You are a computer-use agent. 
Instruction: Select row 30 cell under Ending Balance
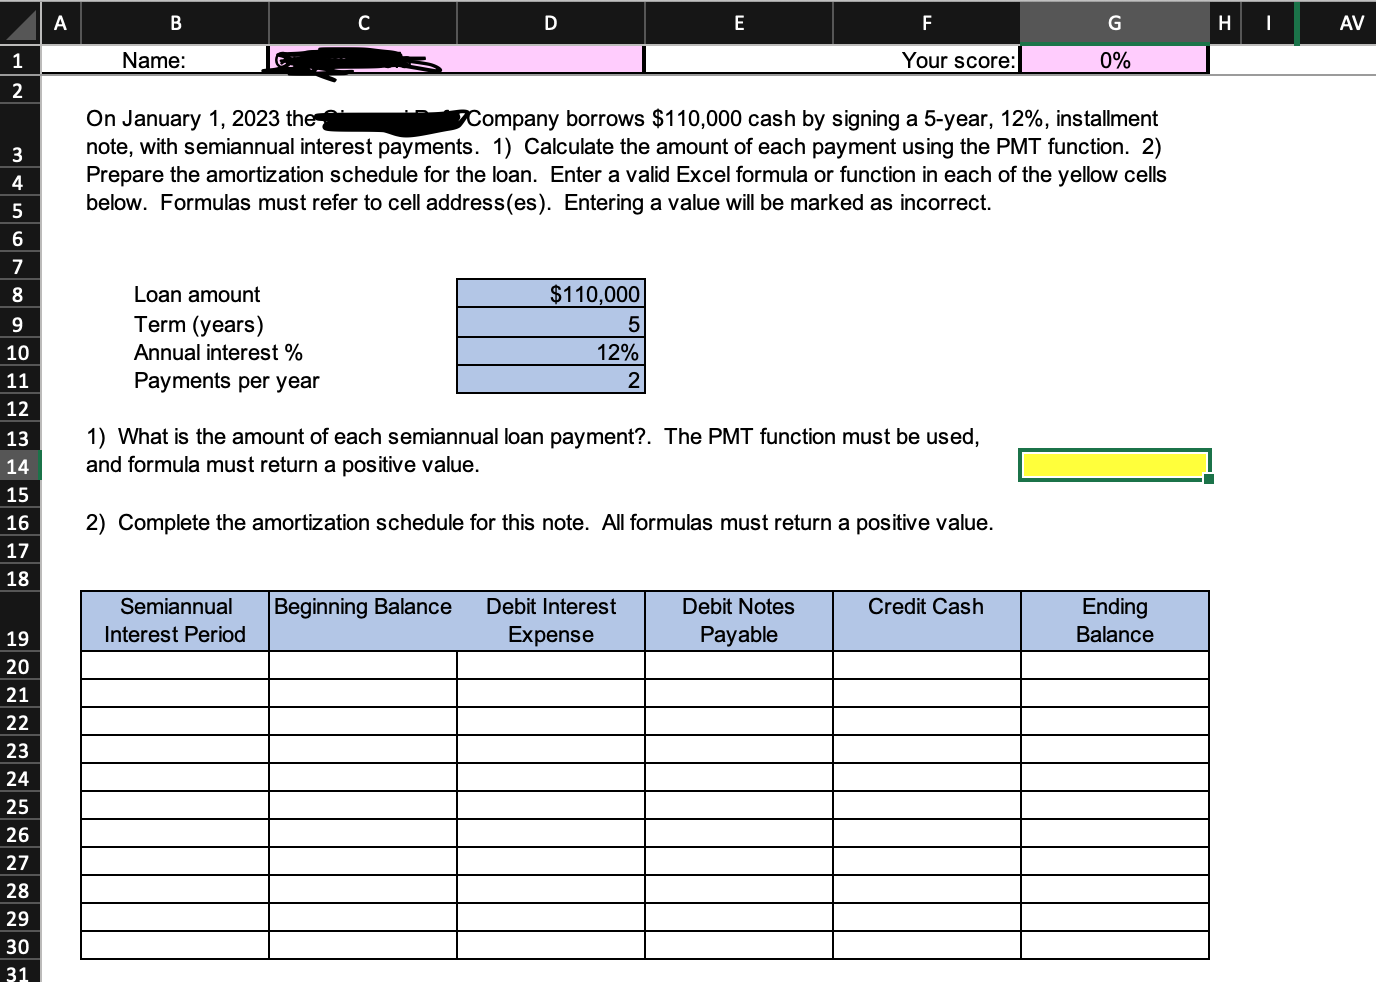pyautogui.click(x=1115, y=945)
